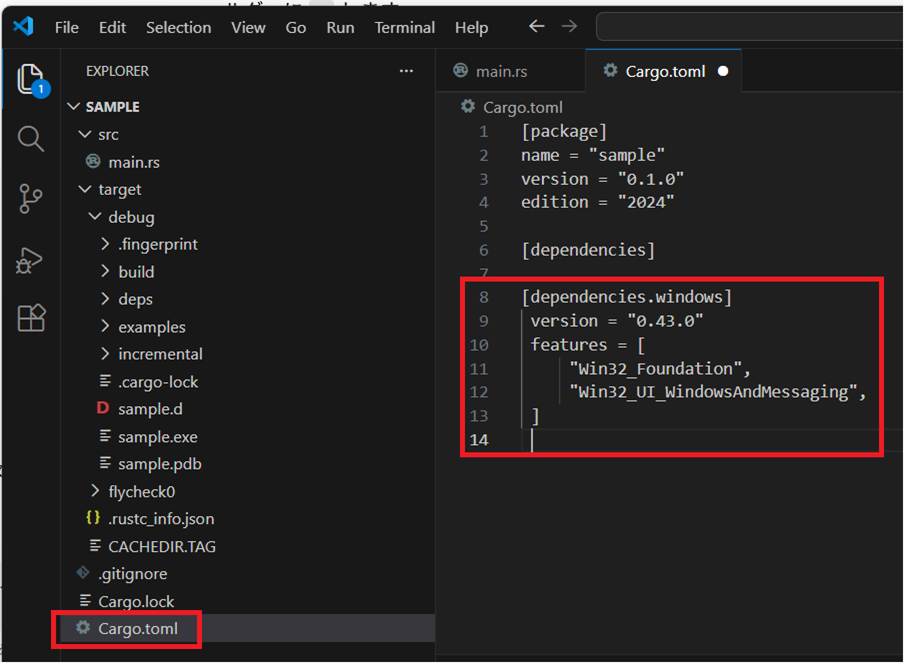Viewport: 908px width, 671px height.
Task: Open the Search view icon
Action: point(30,138)
